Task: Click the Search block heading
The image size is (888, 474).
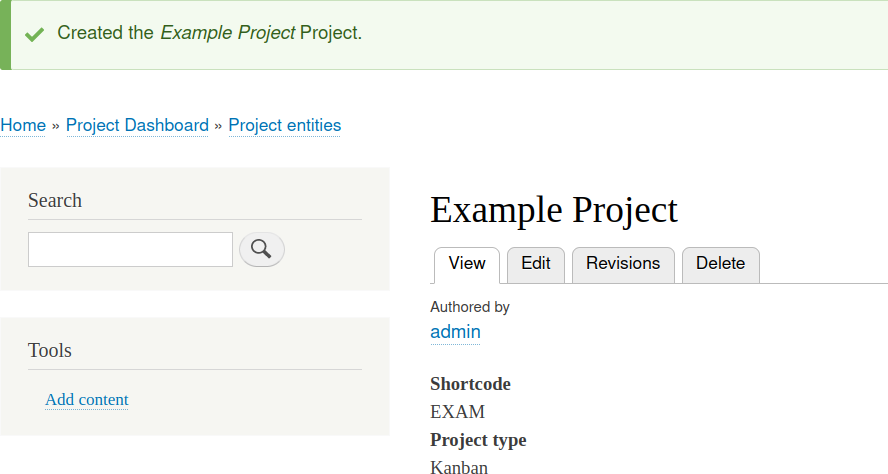Action: (x=55, y=200)
